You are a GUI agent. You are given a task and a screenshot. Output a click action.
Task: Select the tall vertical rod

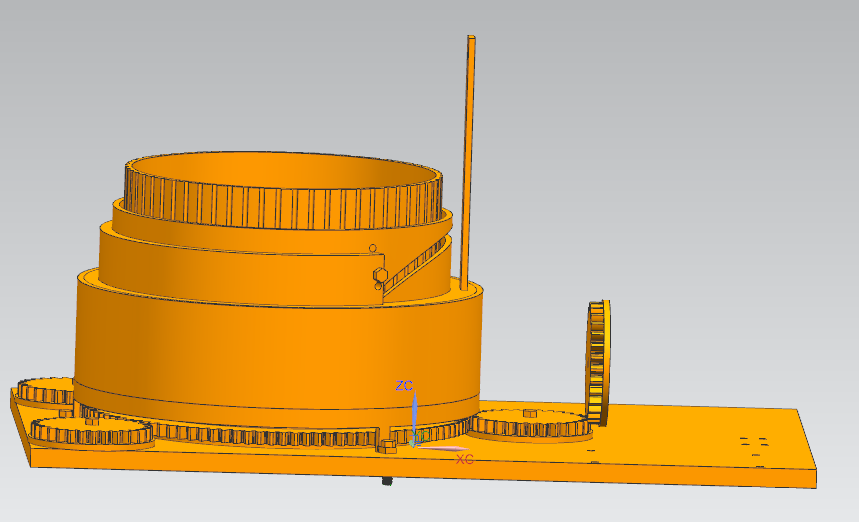point(469,163)
